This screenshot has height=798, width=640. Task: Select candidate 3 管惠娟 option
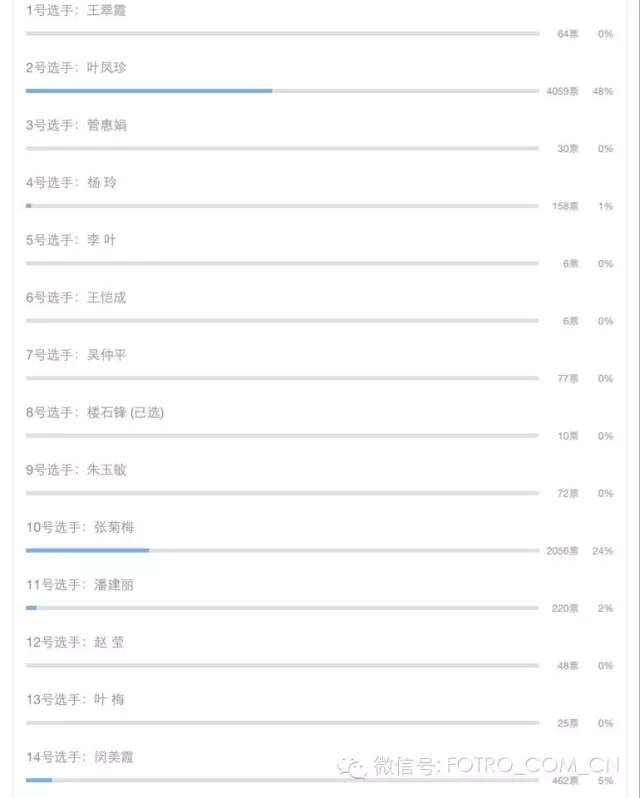[76, 125]
